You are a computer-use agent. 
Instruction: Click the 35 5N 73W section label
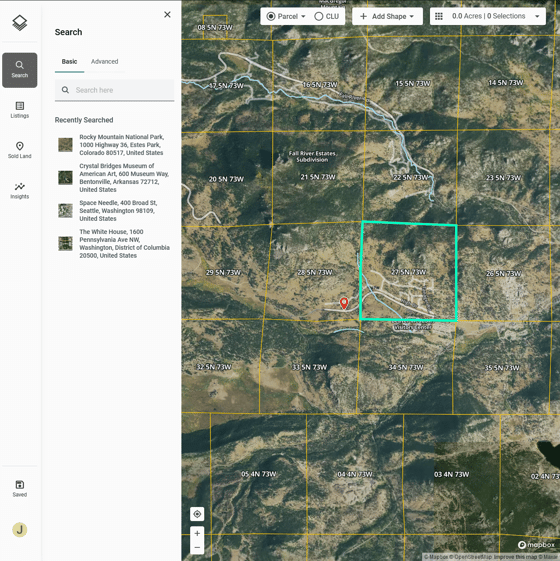(x=502, y=367)
